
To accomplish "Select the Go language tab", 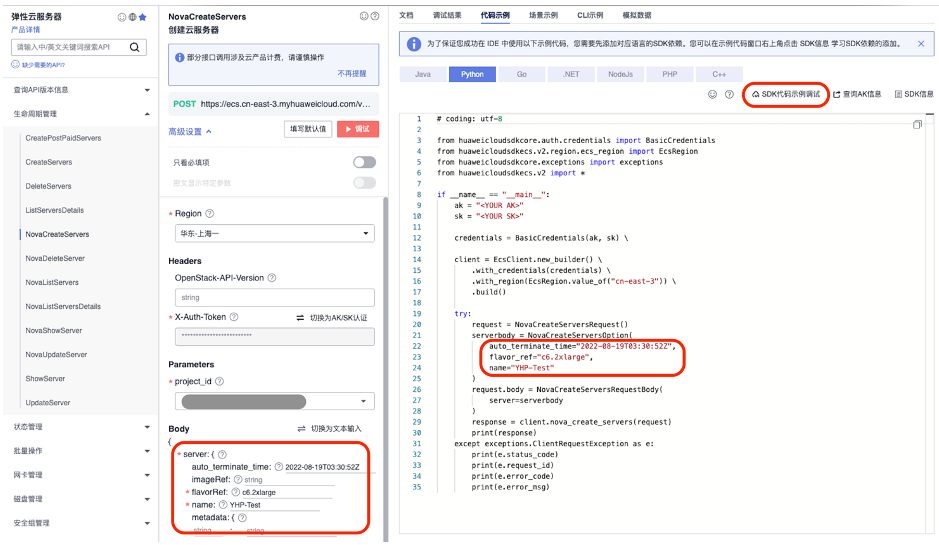I will (522, 74).
